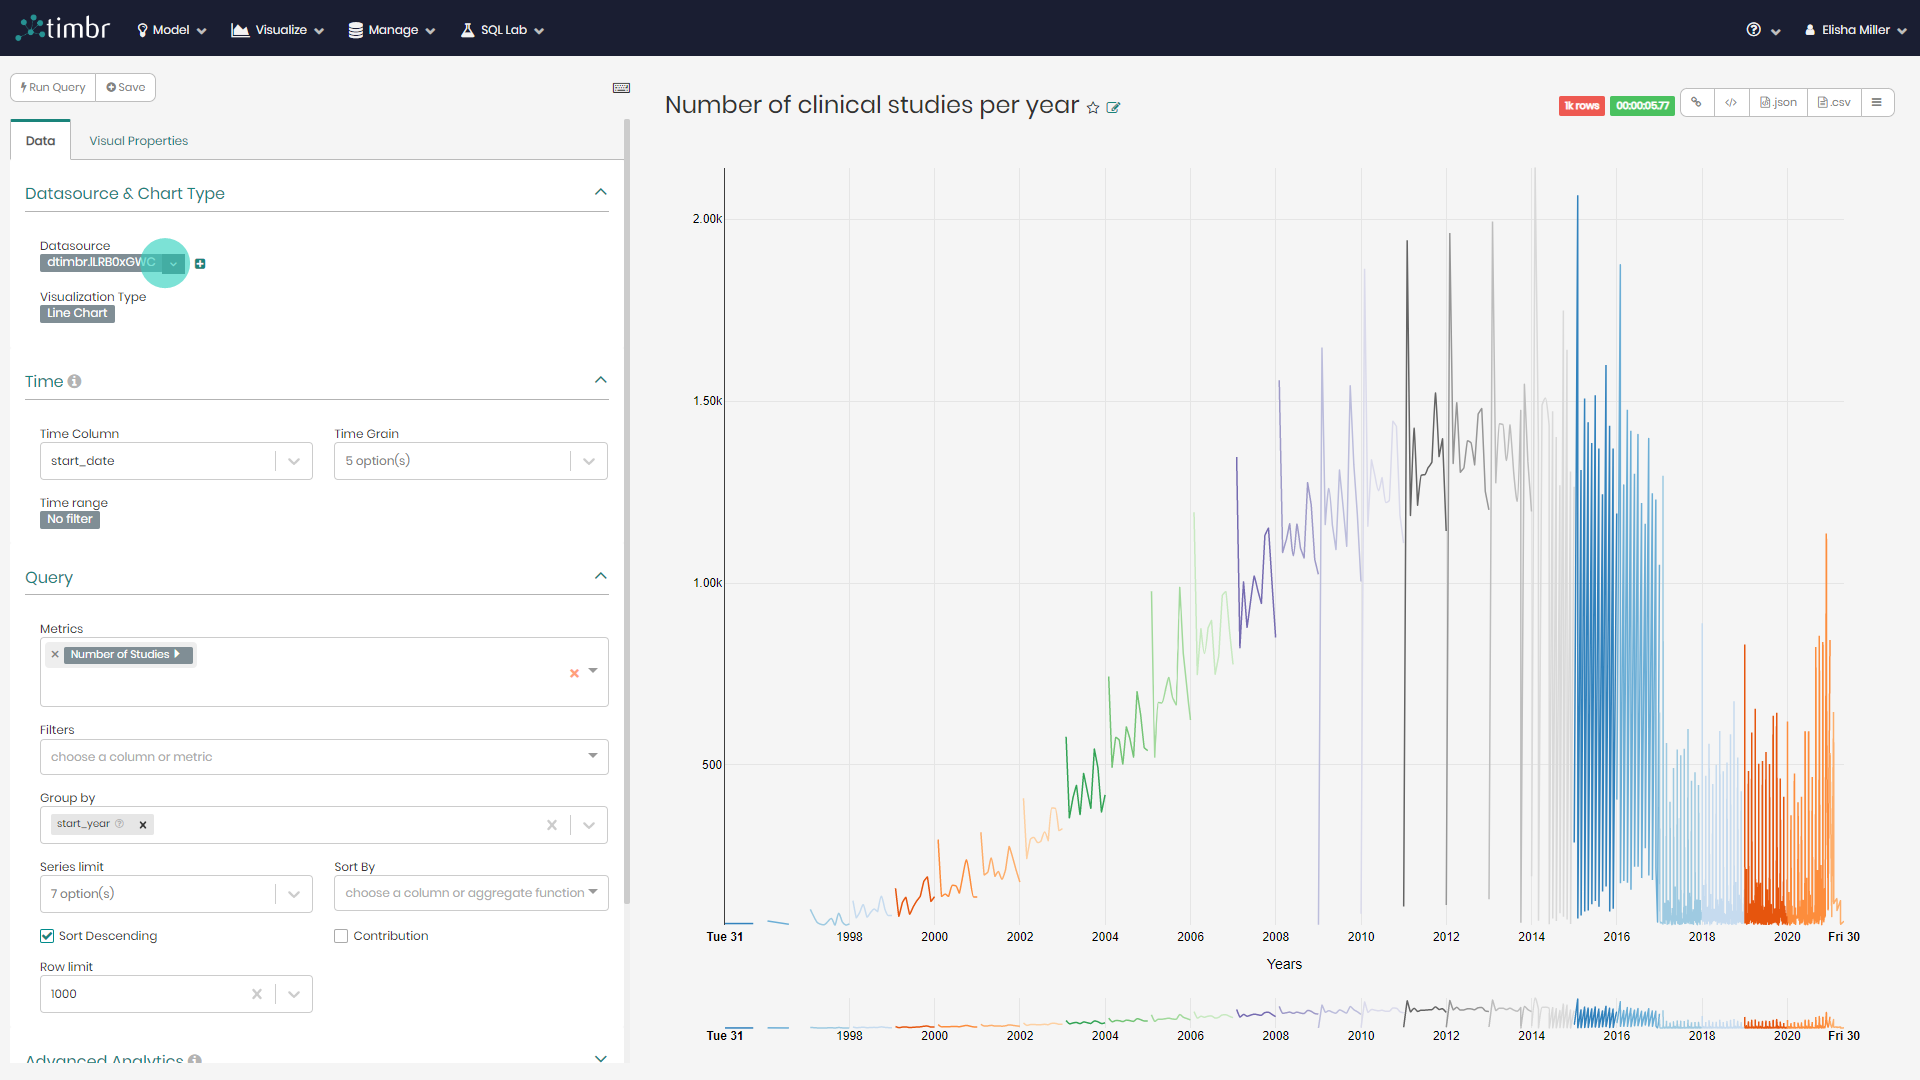Expand the Time Grain options dropdown
The width and height of the screenshot is (1920, 1080).
pos(591,460)
